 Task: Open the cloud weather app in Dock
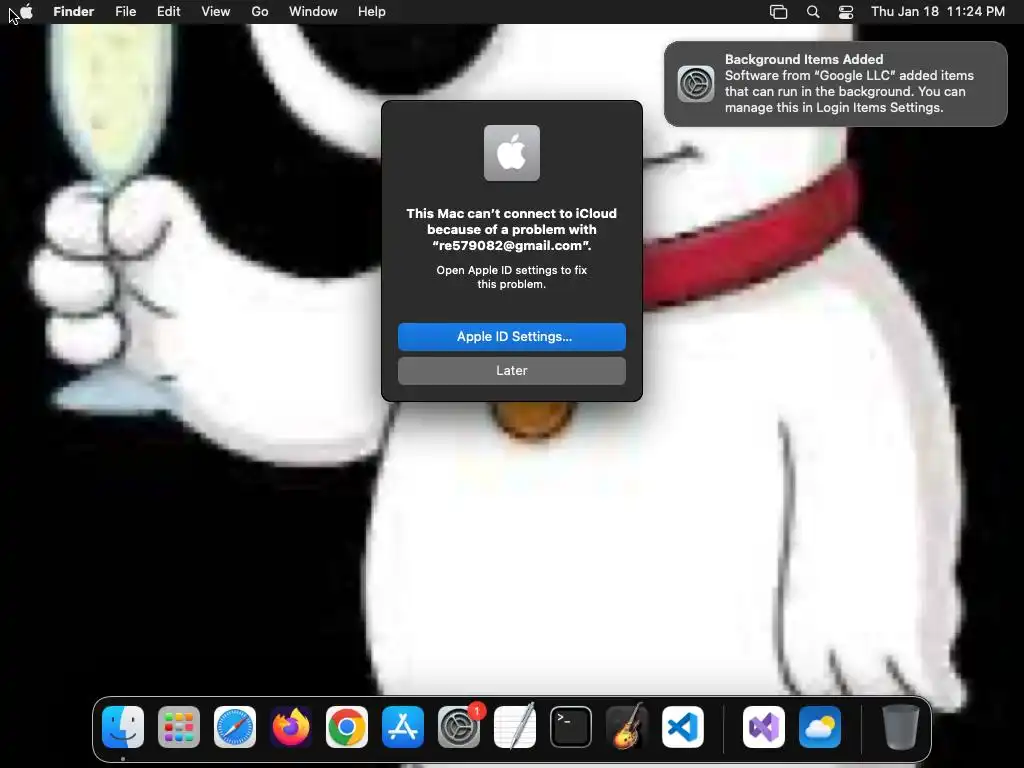[x=820, y=727]
